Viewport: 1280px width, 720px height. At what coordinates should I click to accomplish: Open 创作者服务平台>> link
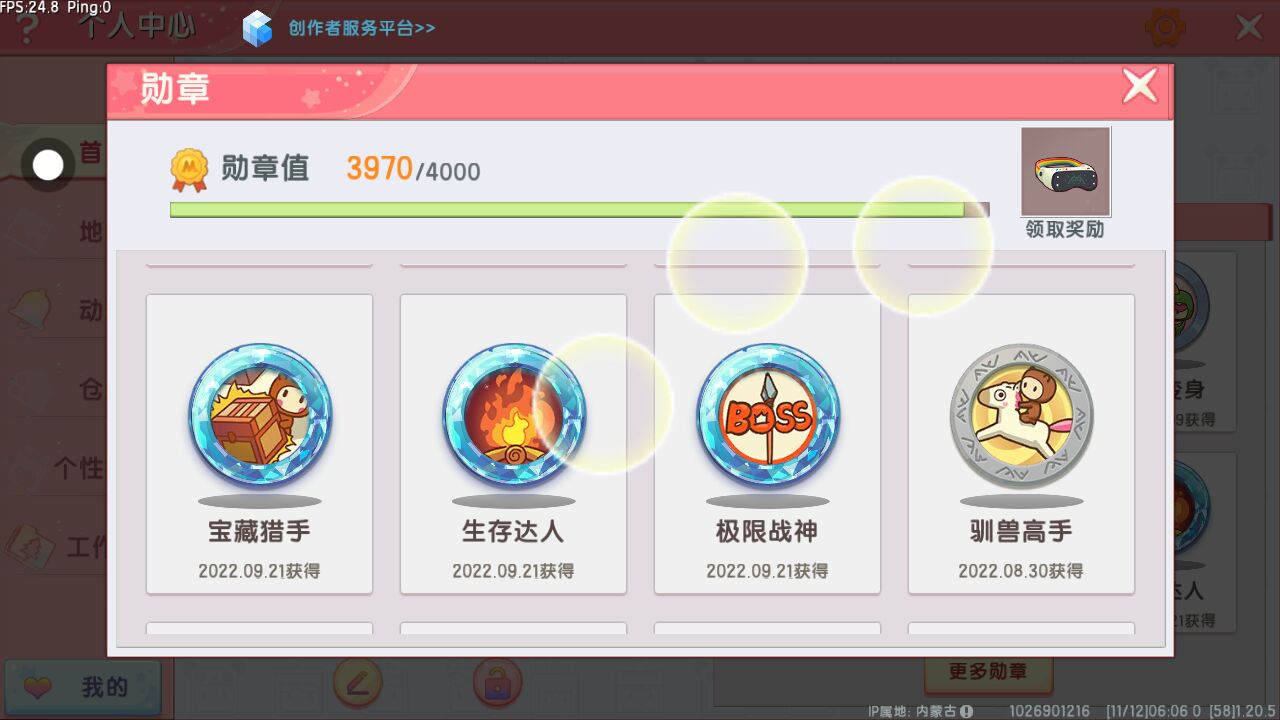362,28
